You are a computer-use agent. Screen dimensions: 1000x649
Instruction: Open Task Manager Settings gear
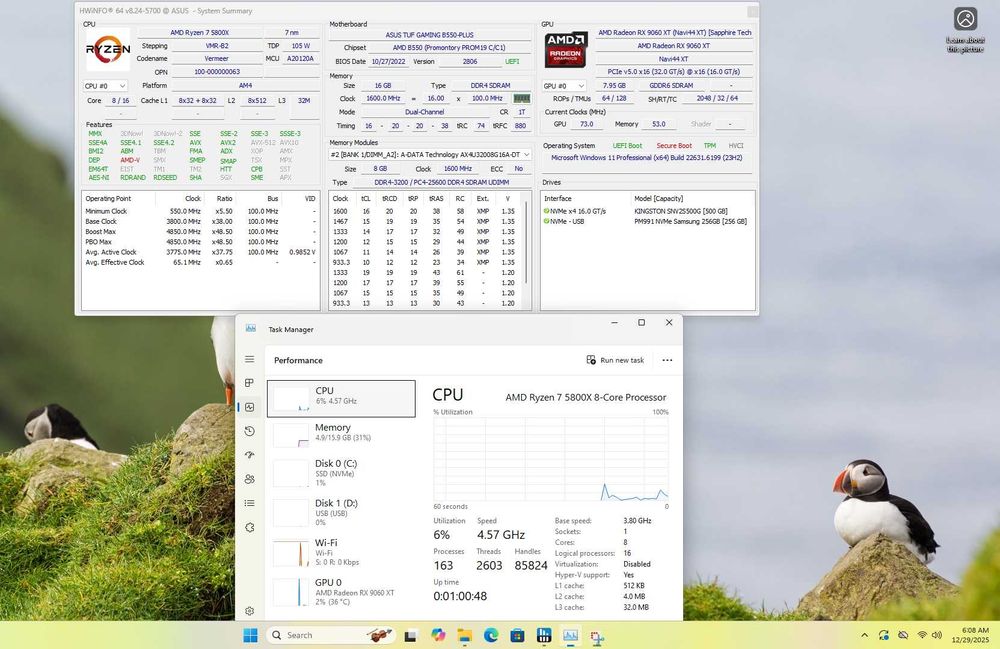[249, 611]
